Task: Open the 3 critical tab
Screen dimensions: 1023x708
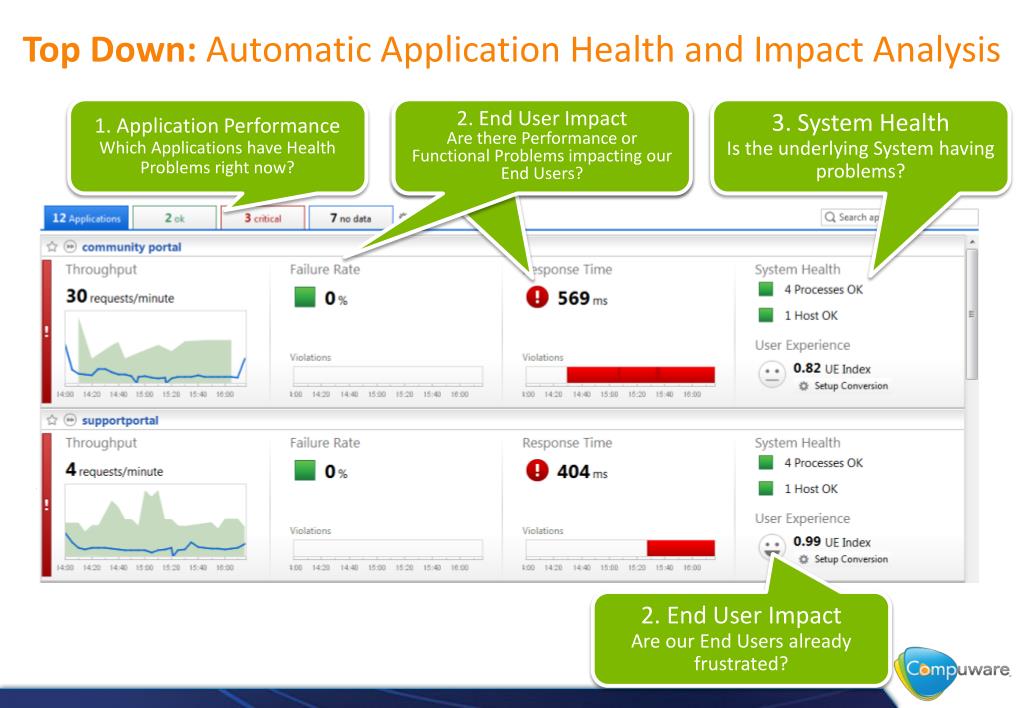Action: [263, 218]
